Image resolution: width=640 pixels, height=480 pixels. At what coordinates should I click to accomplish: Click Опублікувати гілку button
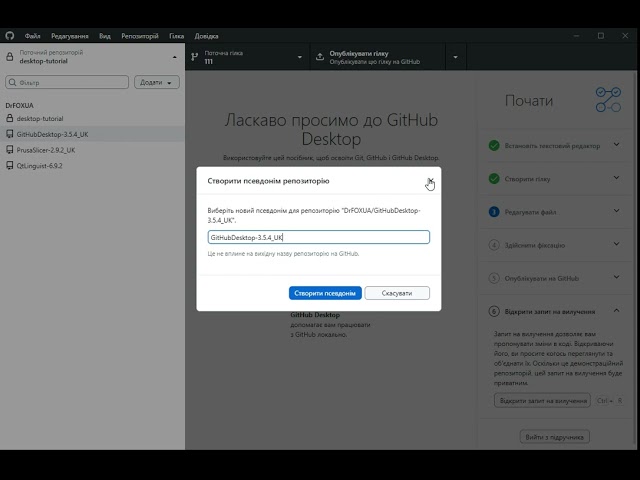[378, 57]
